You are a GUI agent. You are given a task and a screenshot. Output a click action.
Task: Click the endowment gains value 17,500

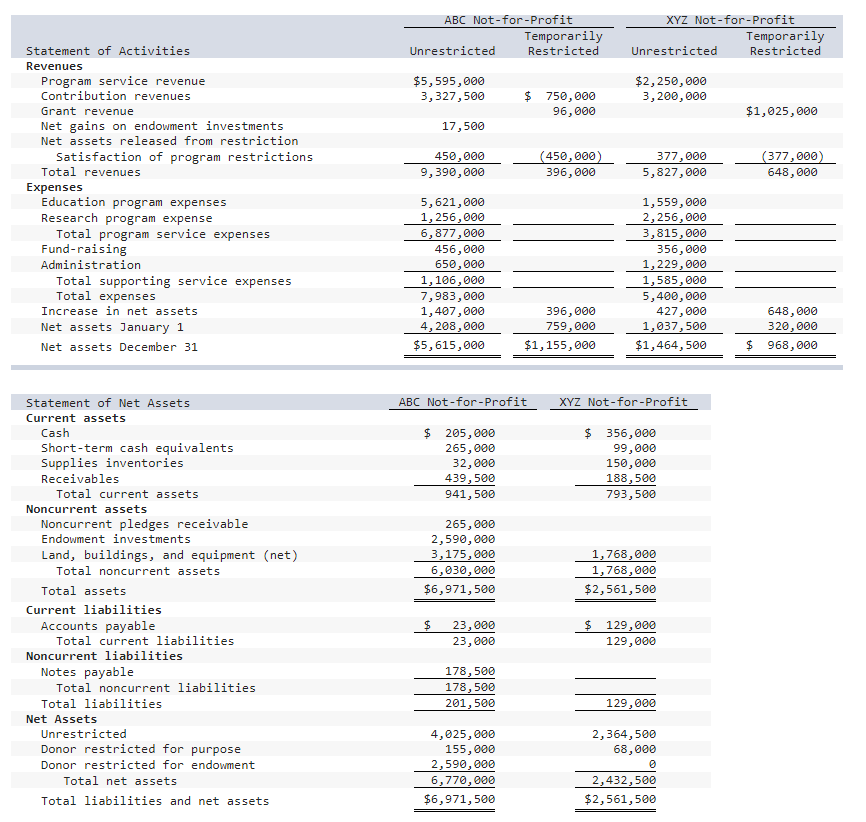[463, 126]
